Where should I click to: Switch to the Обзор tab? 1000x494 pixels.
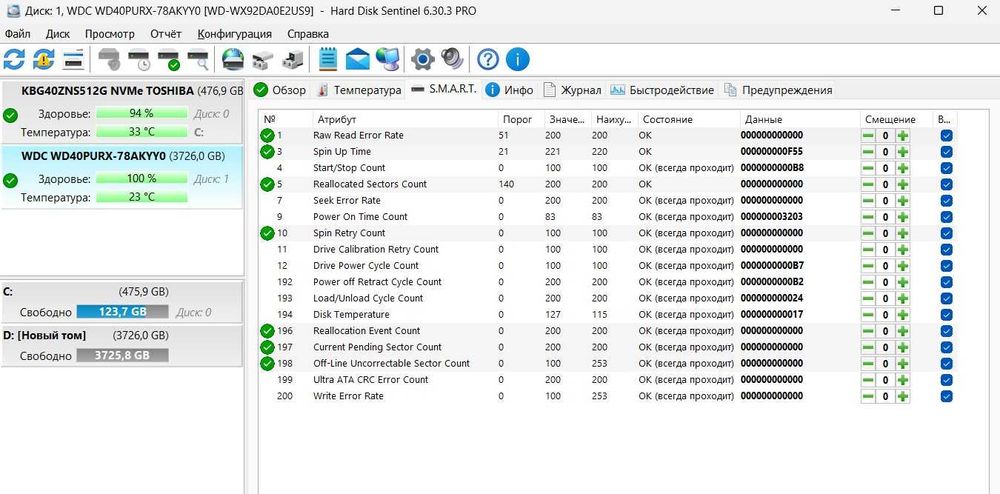[x=280, y=90]
